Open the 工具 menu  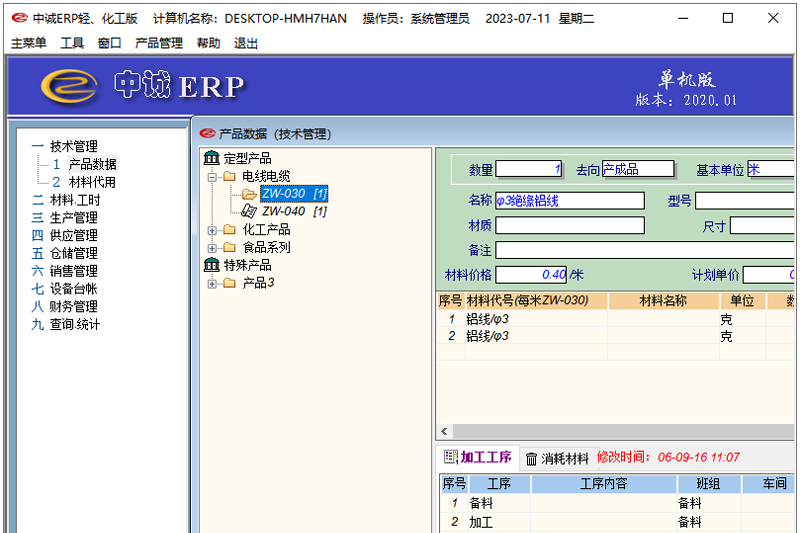72,43
